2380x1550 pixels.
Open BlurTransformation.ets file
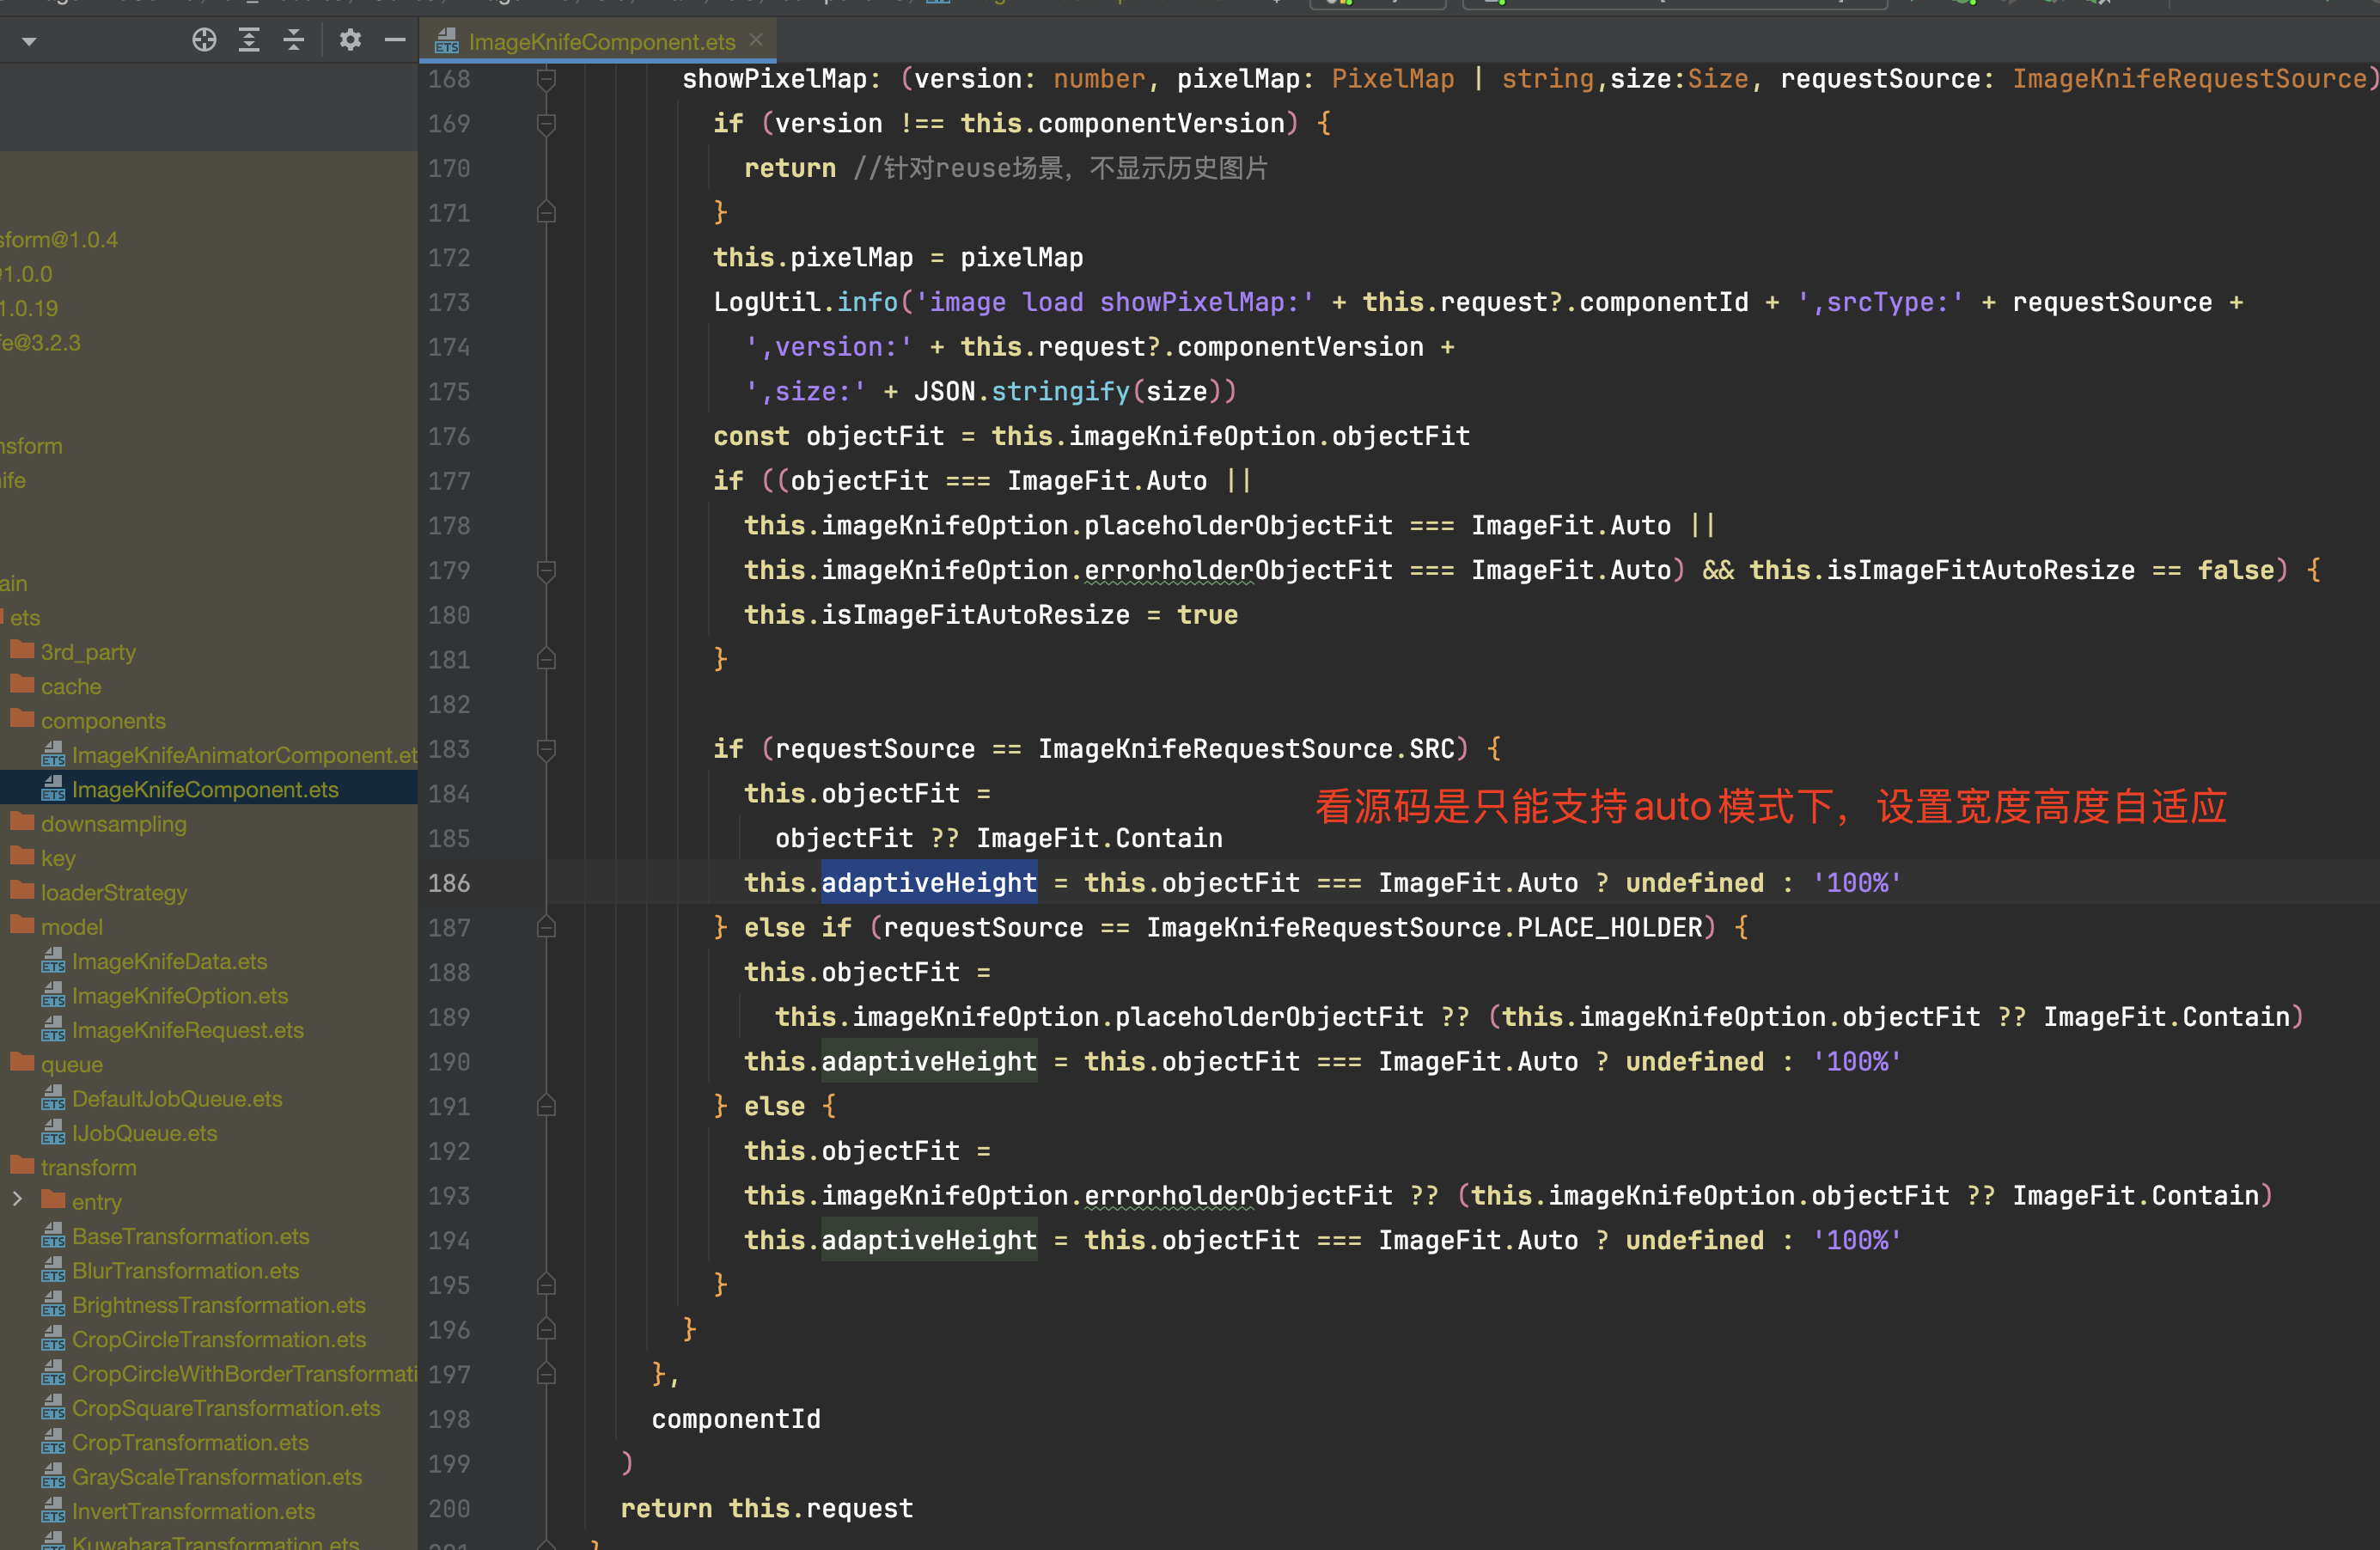170,1270
